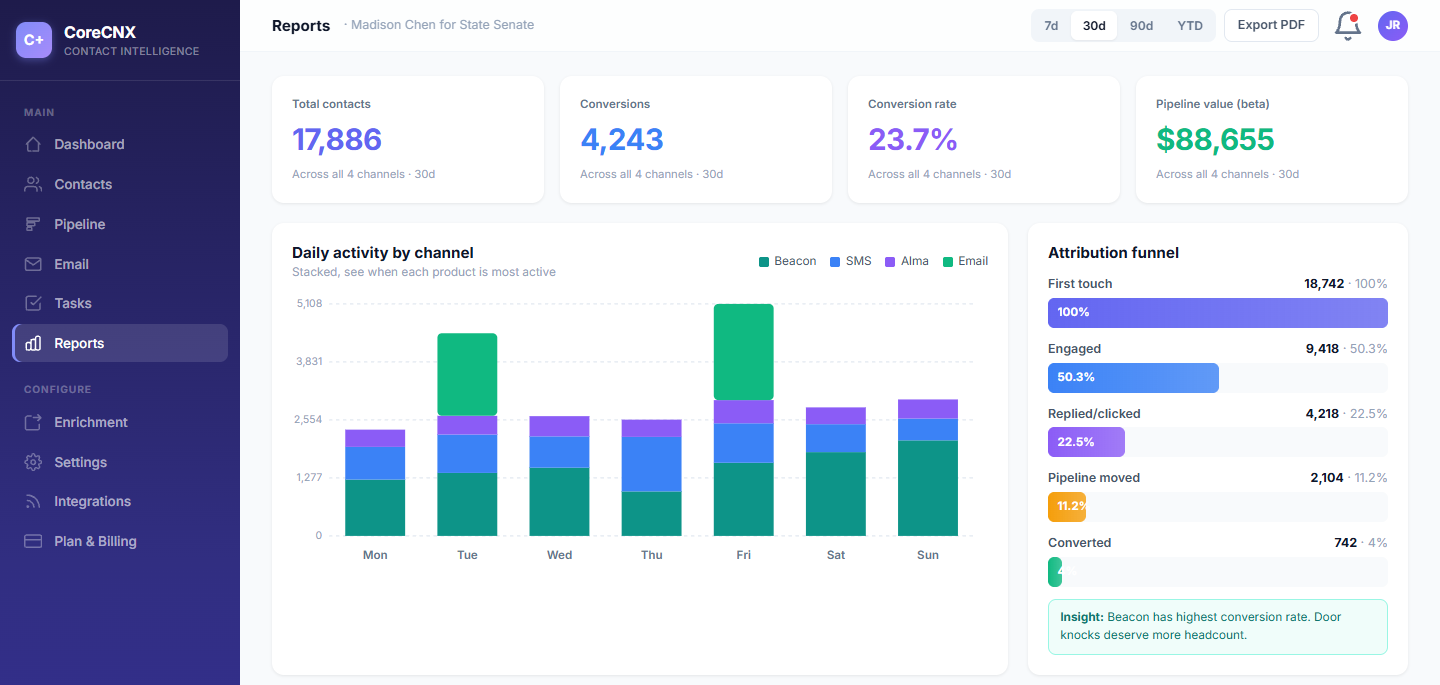Viewport: 1440px width, 685px height.
Task: Click Tuesday's green Email bar segment
Action: point(467,374)
